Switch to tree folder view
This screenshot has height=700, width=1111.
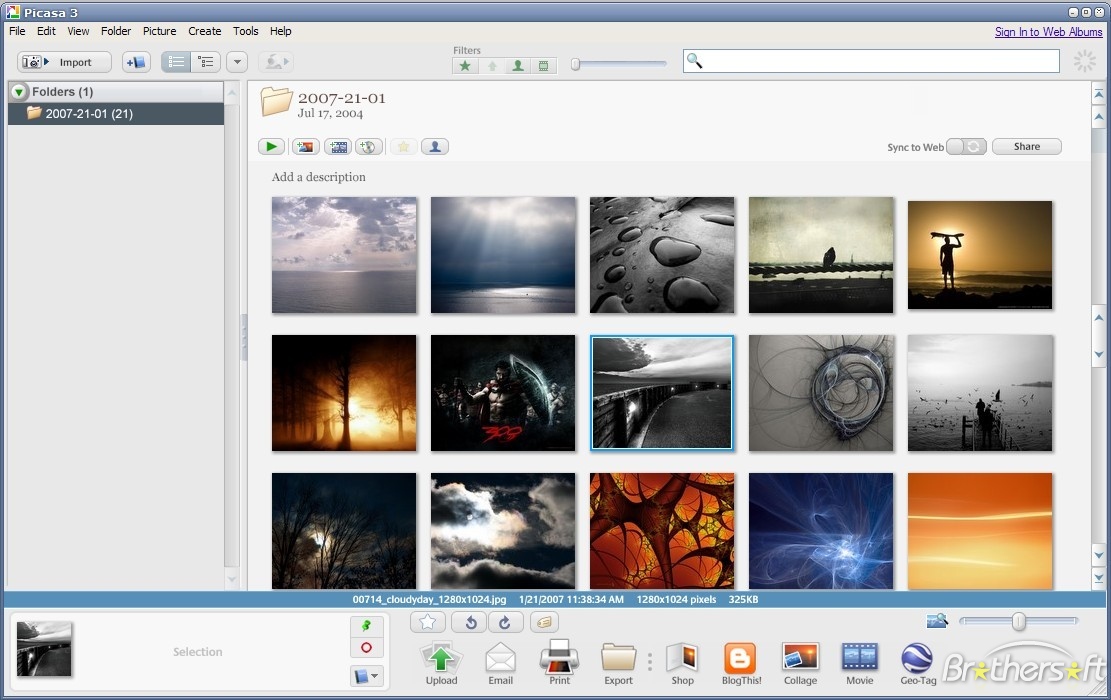(205, 62)
